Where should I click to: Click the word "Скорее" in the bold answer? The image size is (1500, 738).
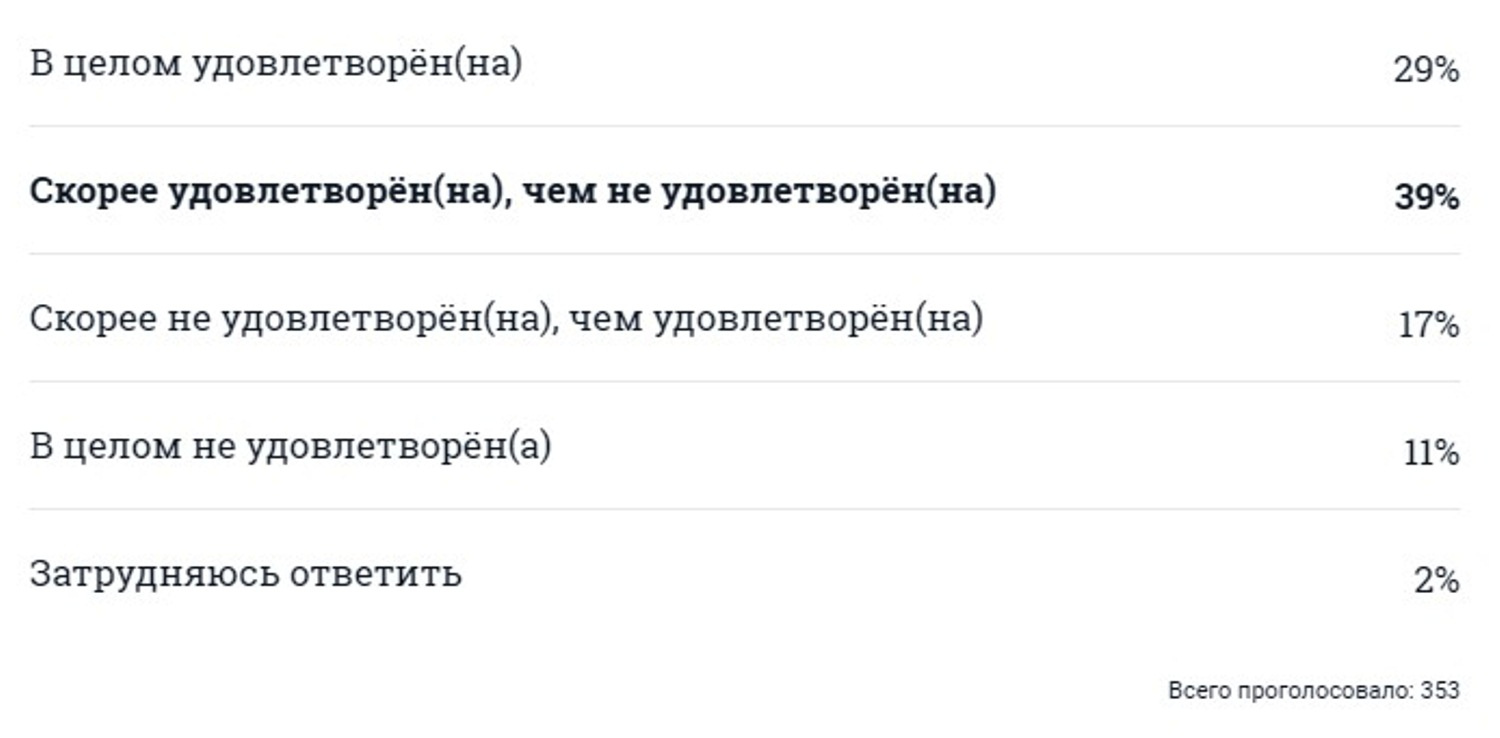click(x=94, y=192)
